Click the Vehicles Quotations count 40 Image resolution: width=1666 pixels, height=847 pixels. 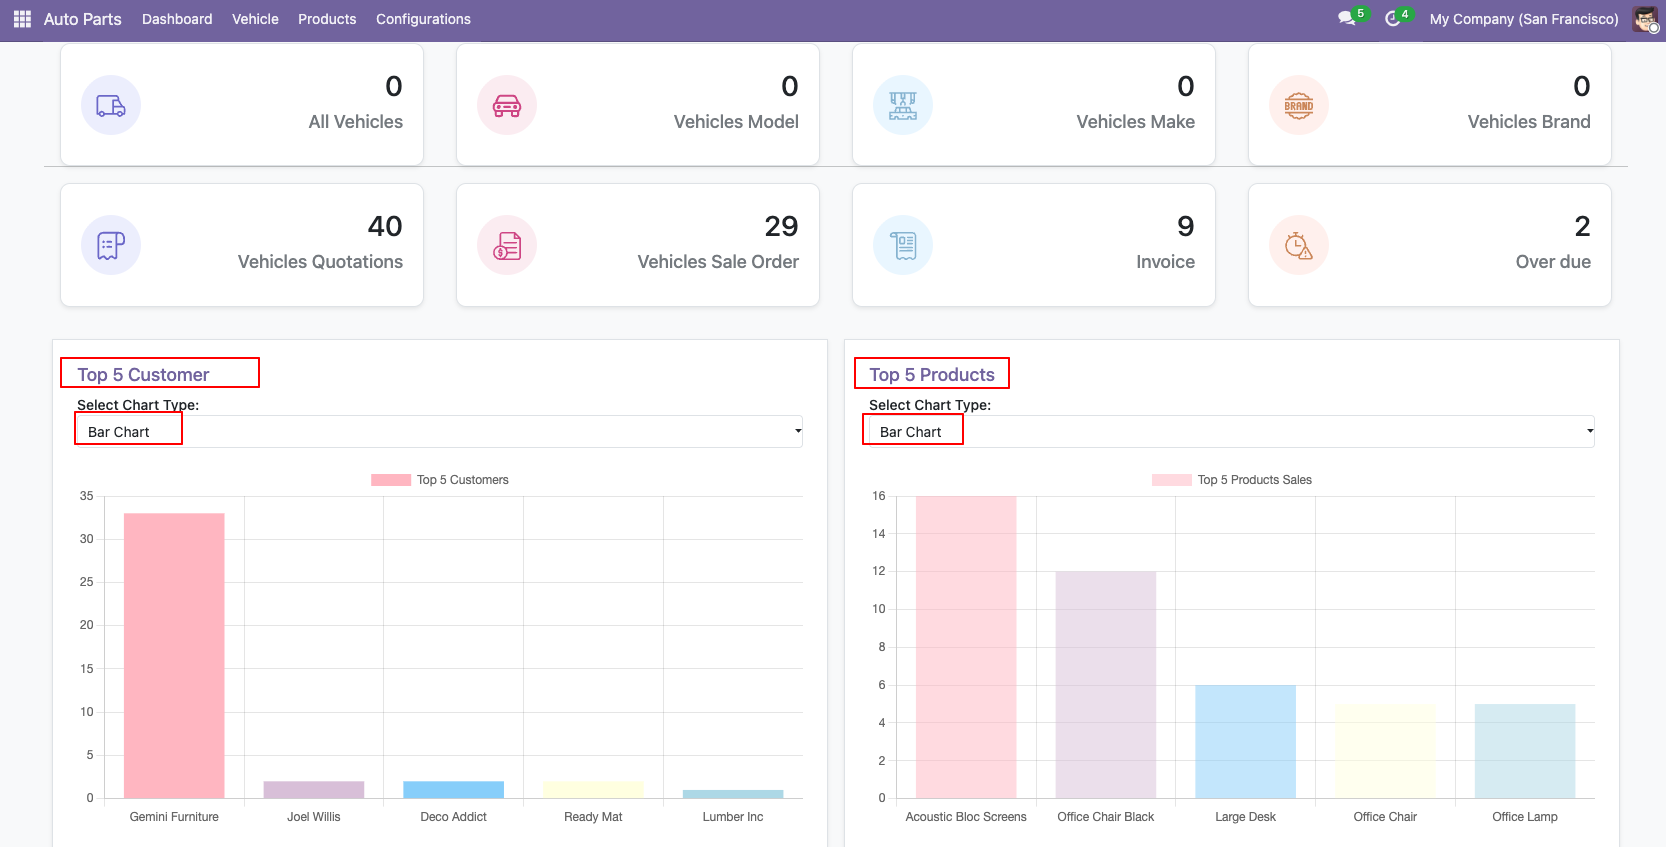pos(385,227)
